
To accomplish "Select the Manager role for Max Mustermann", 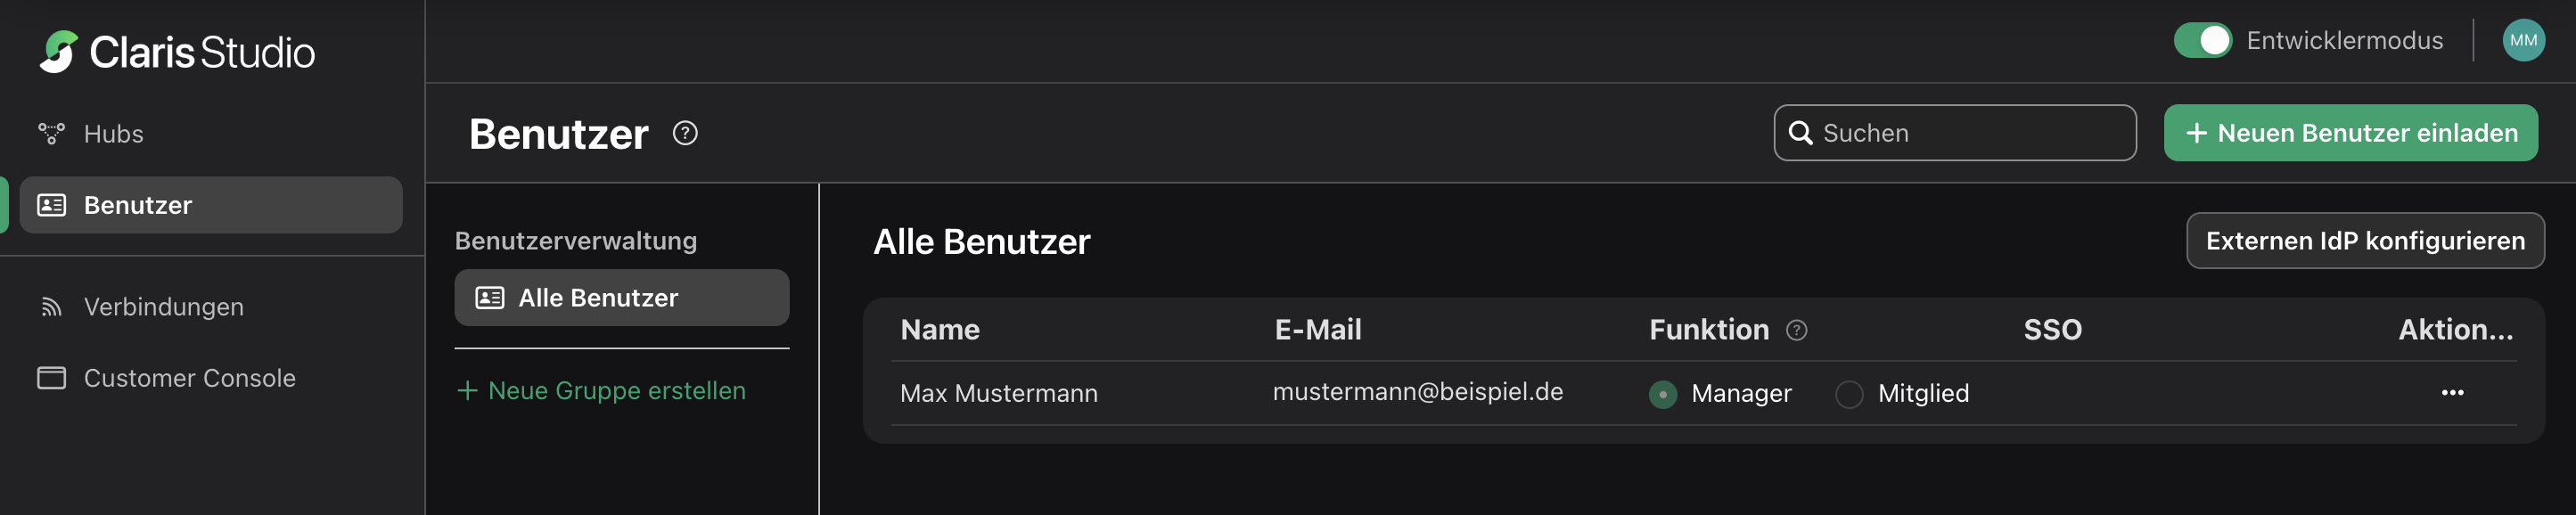I will [1663, 394].
